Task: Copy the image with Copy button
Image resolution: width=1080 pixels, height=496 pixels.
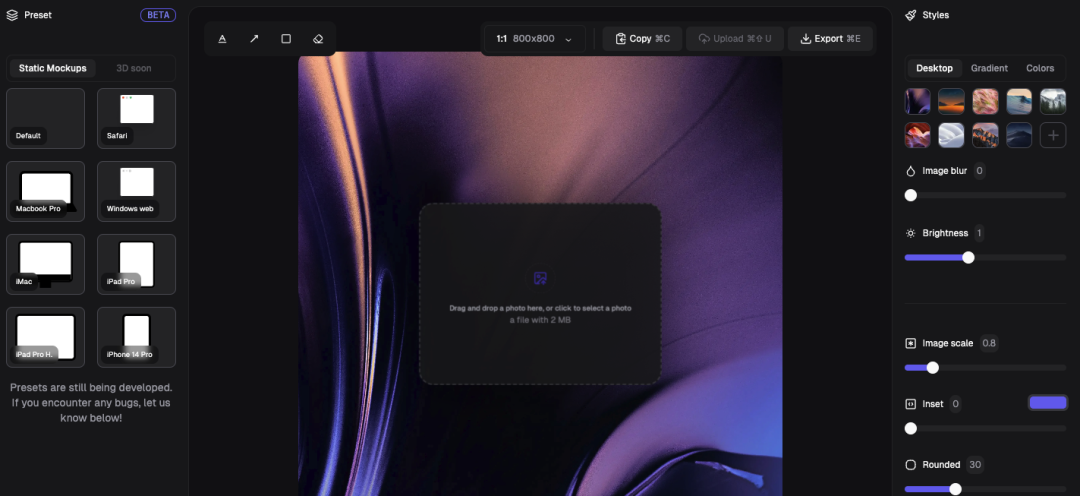Action: pos(643,39)
